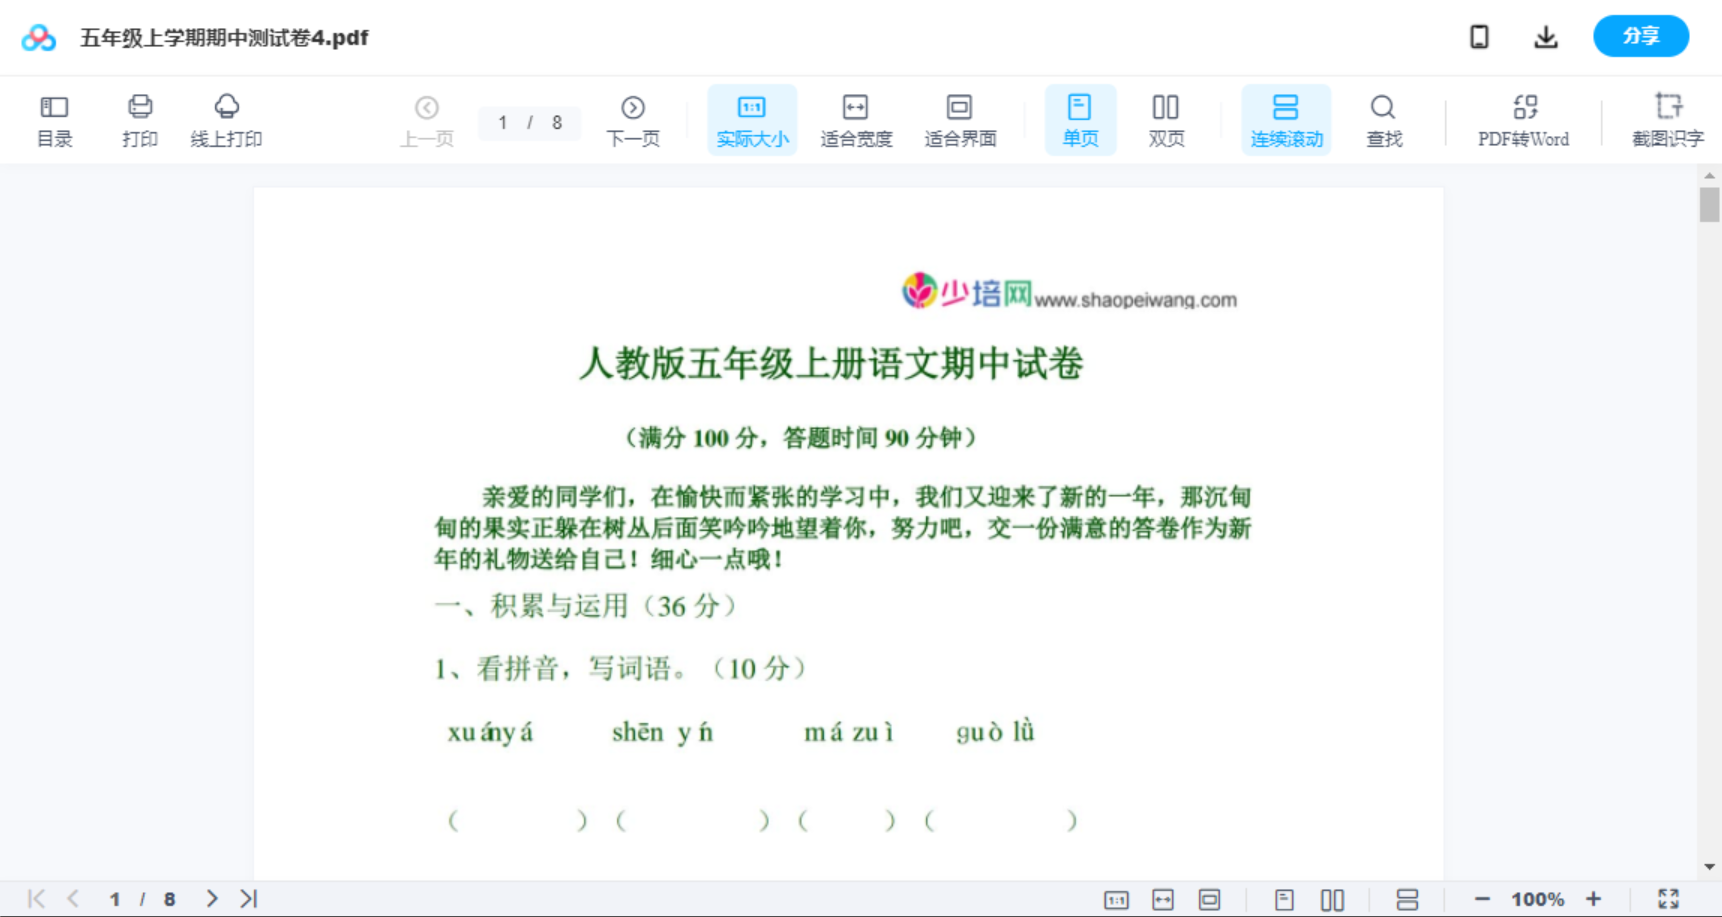The height and width of the screenshot is (917, 1722).
Task: Toggle 单页 single page mode
Action: point(1080,120)
